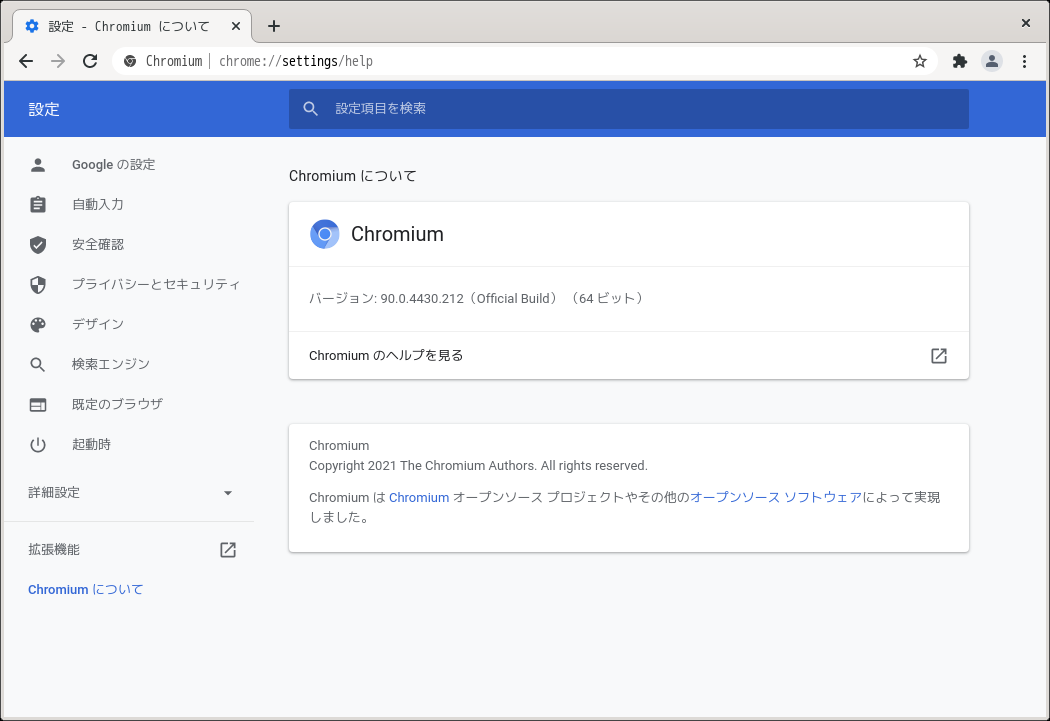
Task: Click the palette icon beside デザイン
Action: pyautogui.click(x=38, y=325)
